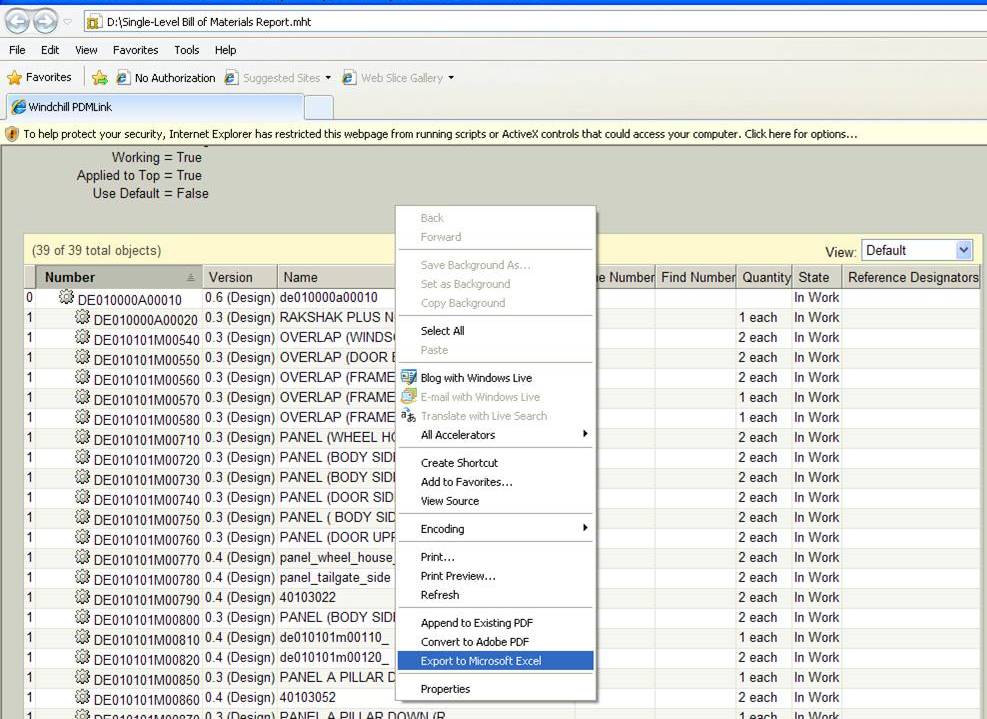This screenshot has width=987, height=719.
Task: Click part number DE010101M00850
Action: tap(146, 680)
